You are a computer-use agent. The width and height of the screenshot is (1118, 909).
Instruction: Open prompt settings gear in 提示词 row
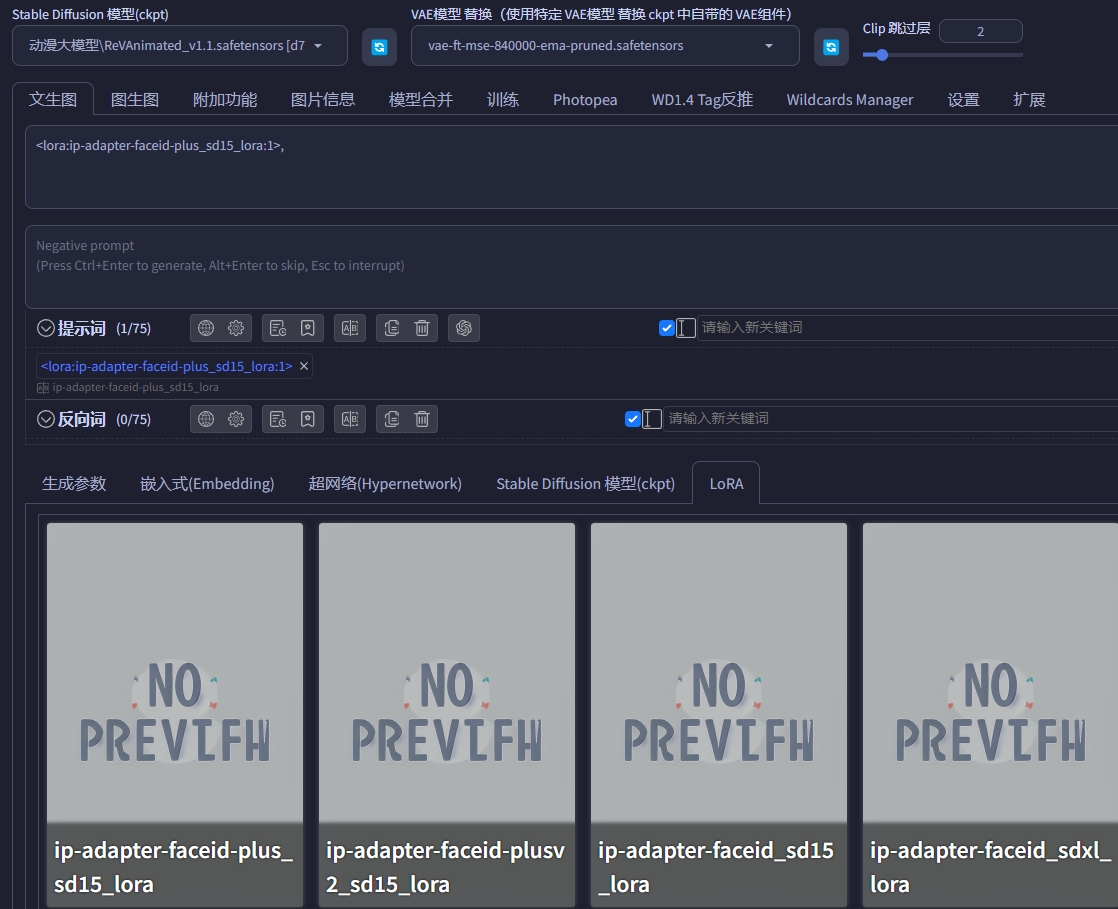(236, 328)
